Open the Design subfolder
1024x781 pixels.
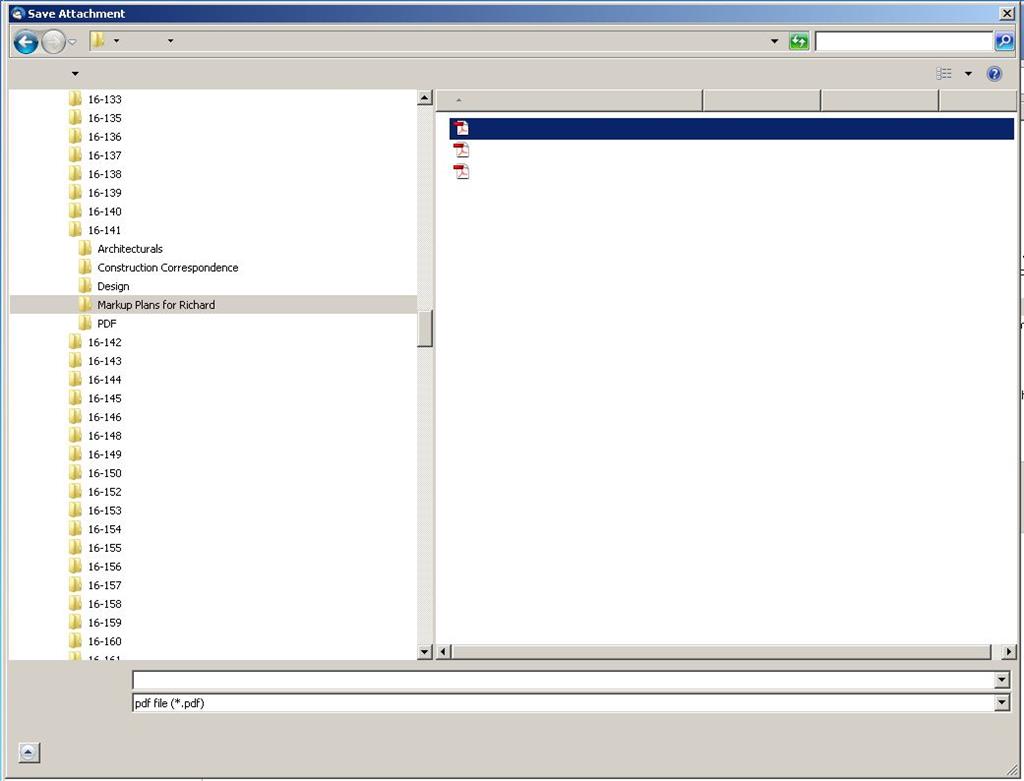click(113, 287)
